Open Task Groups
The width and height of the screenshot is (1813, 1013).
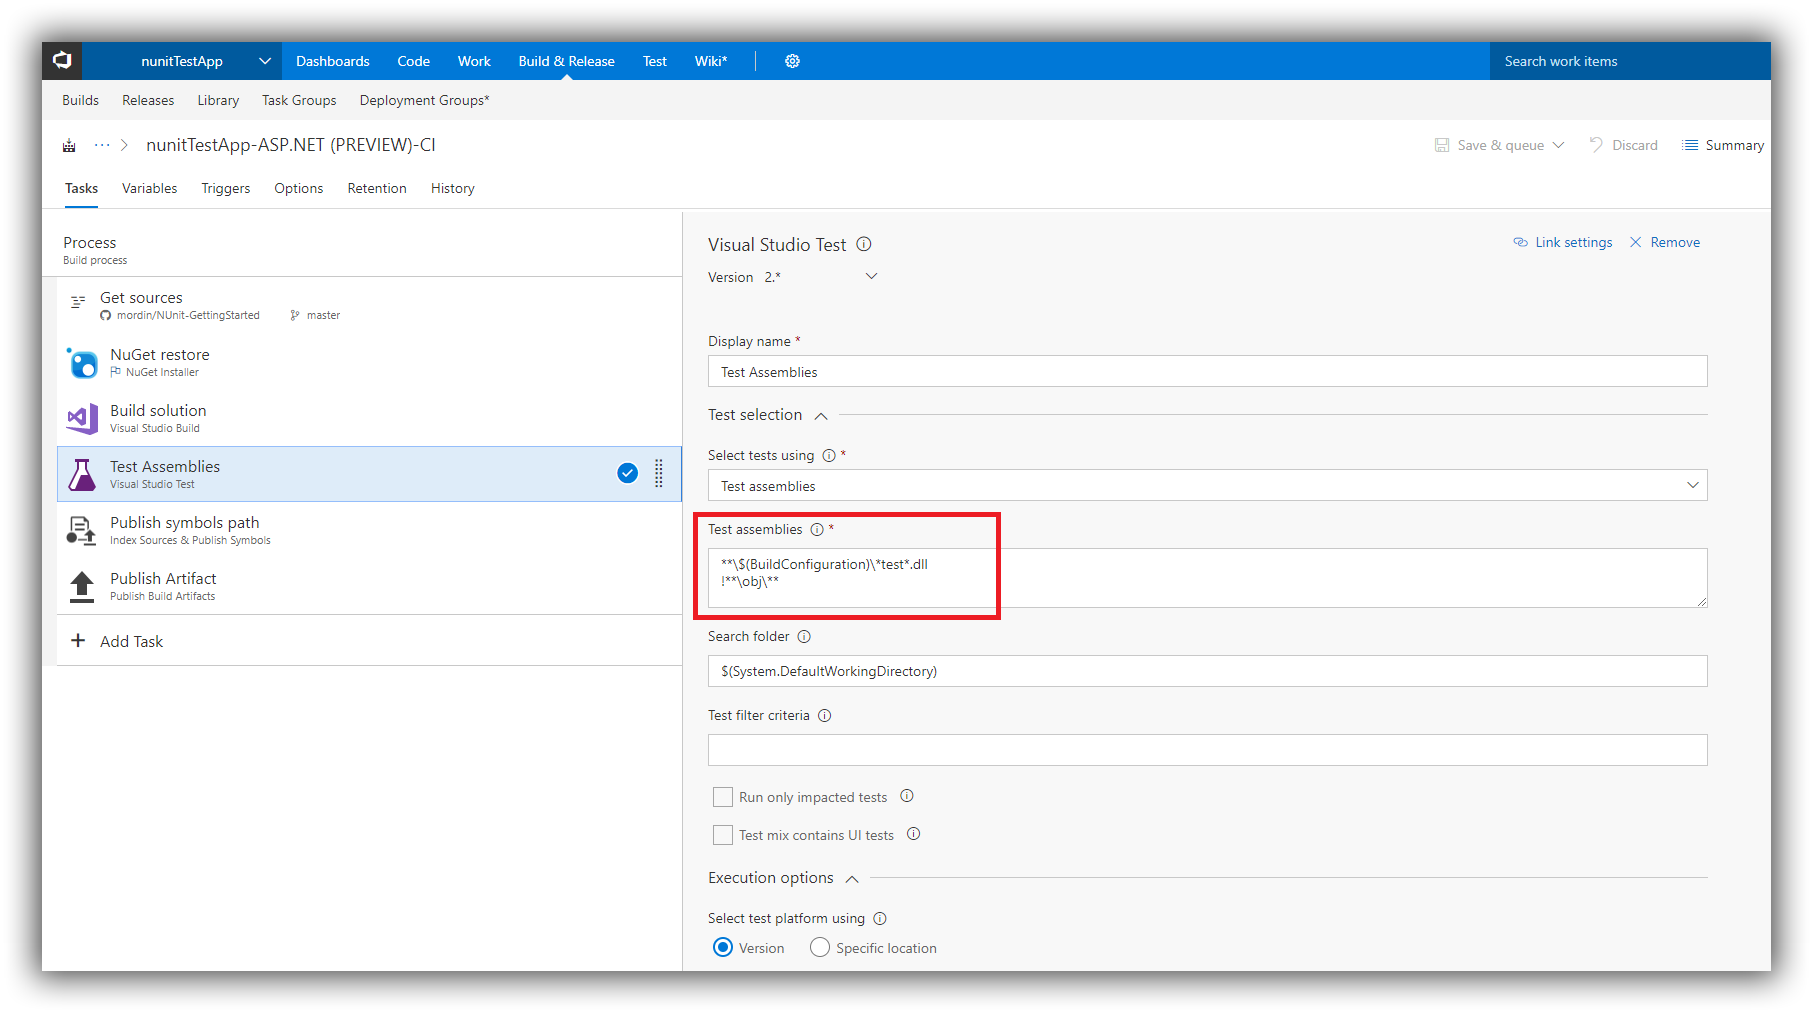(x=299, y=100)
